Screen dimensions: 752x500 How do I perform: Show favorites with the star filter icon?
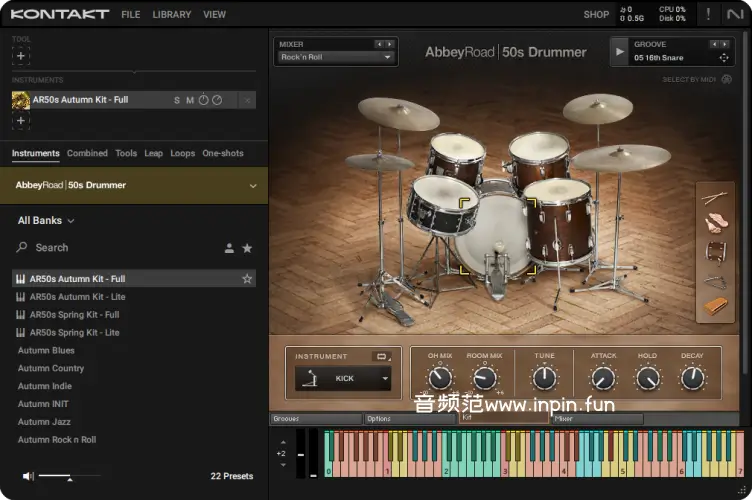[x=247, y=248]
